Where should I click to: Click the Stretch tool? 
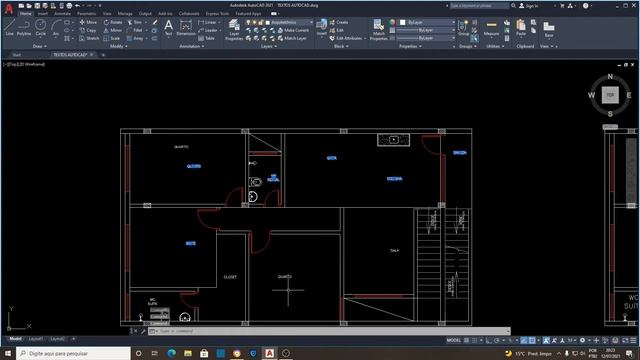pos(89,38)
